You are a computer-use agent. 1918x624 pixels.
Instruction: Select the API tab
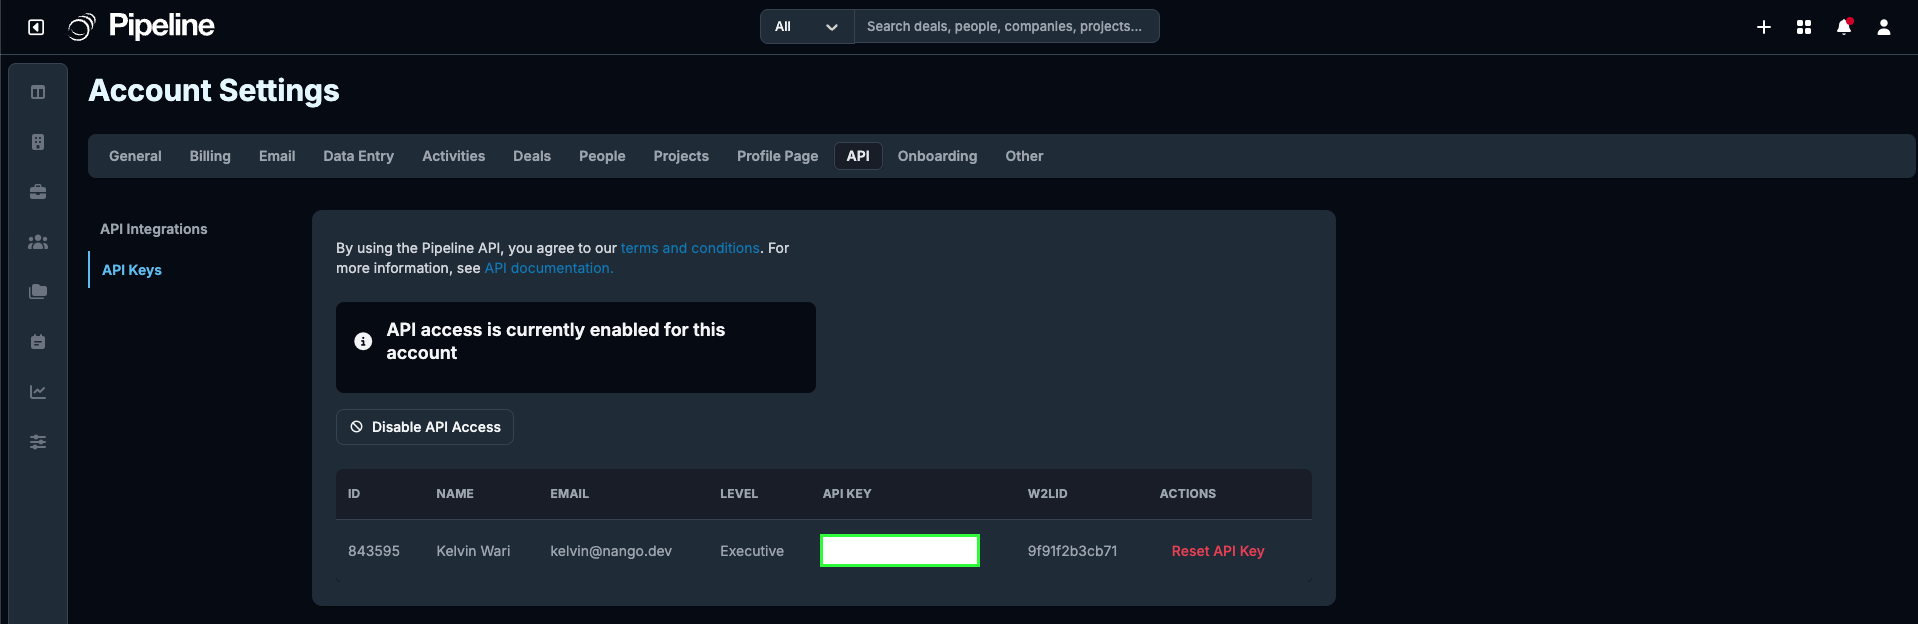858,156
